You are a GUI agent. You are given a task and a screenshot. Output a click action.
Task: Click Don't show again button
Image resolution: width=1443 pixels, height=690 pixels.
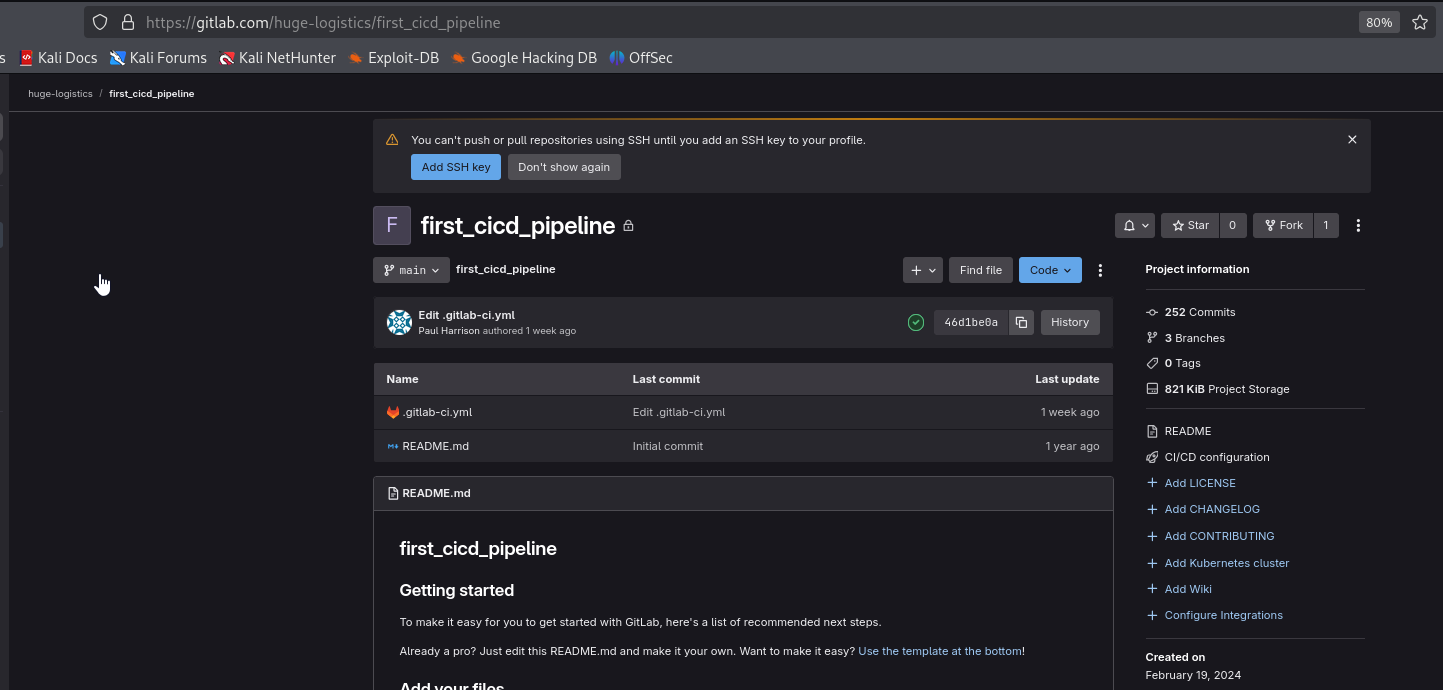[564, 167]
